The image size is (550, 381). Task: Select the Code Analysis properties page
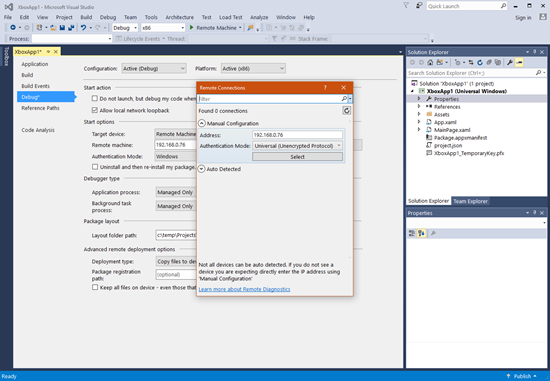(x=38, y=130)
